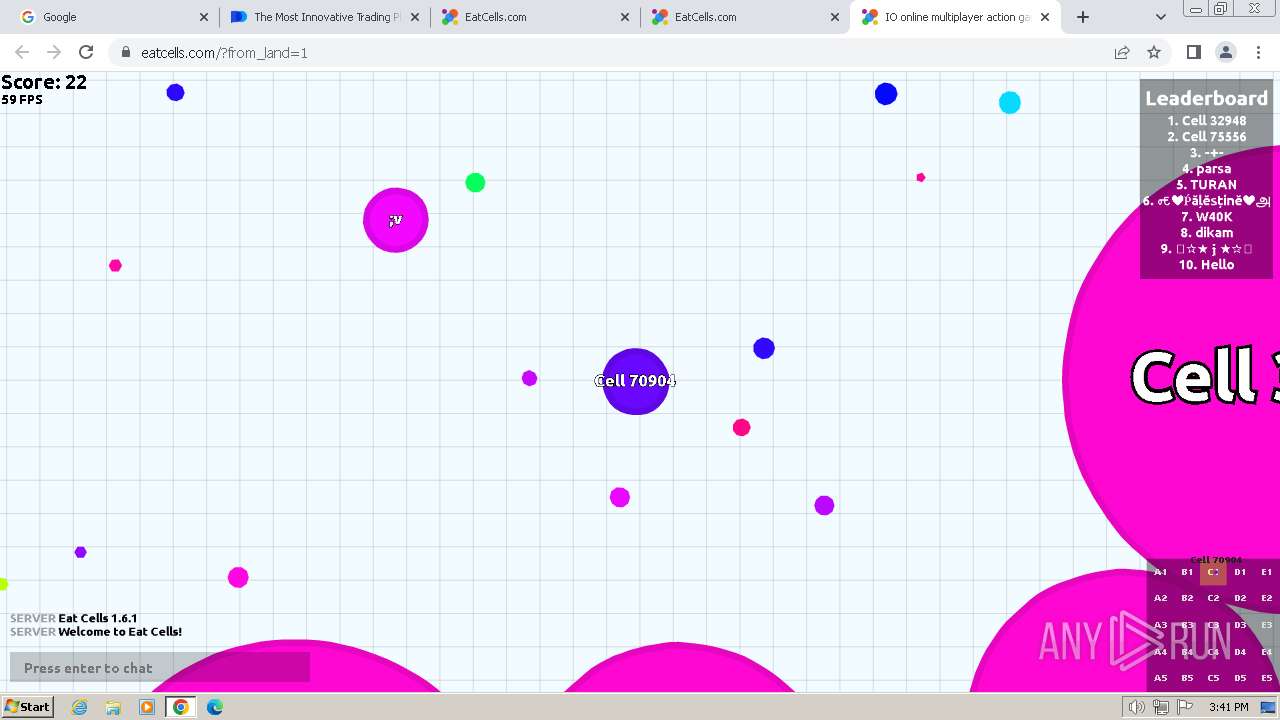Viewport: 1280px width, 720px height.
Task: Click the Cell 70904 player cell
Action: [x=635, y=381]
